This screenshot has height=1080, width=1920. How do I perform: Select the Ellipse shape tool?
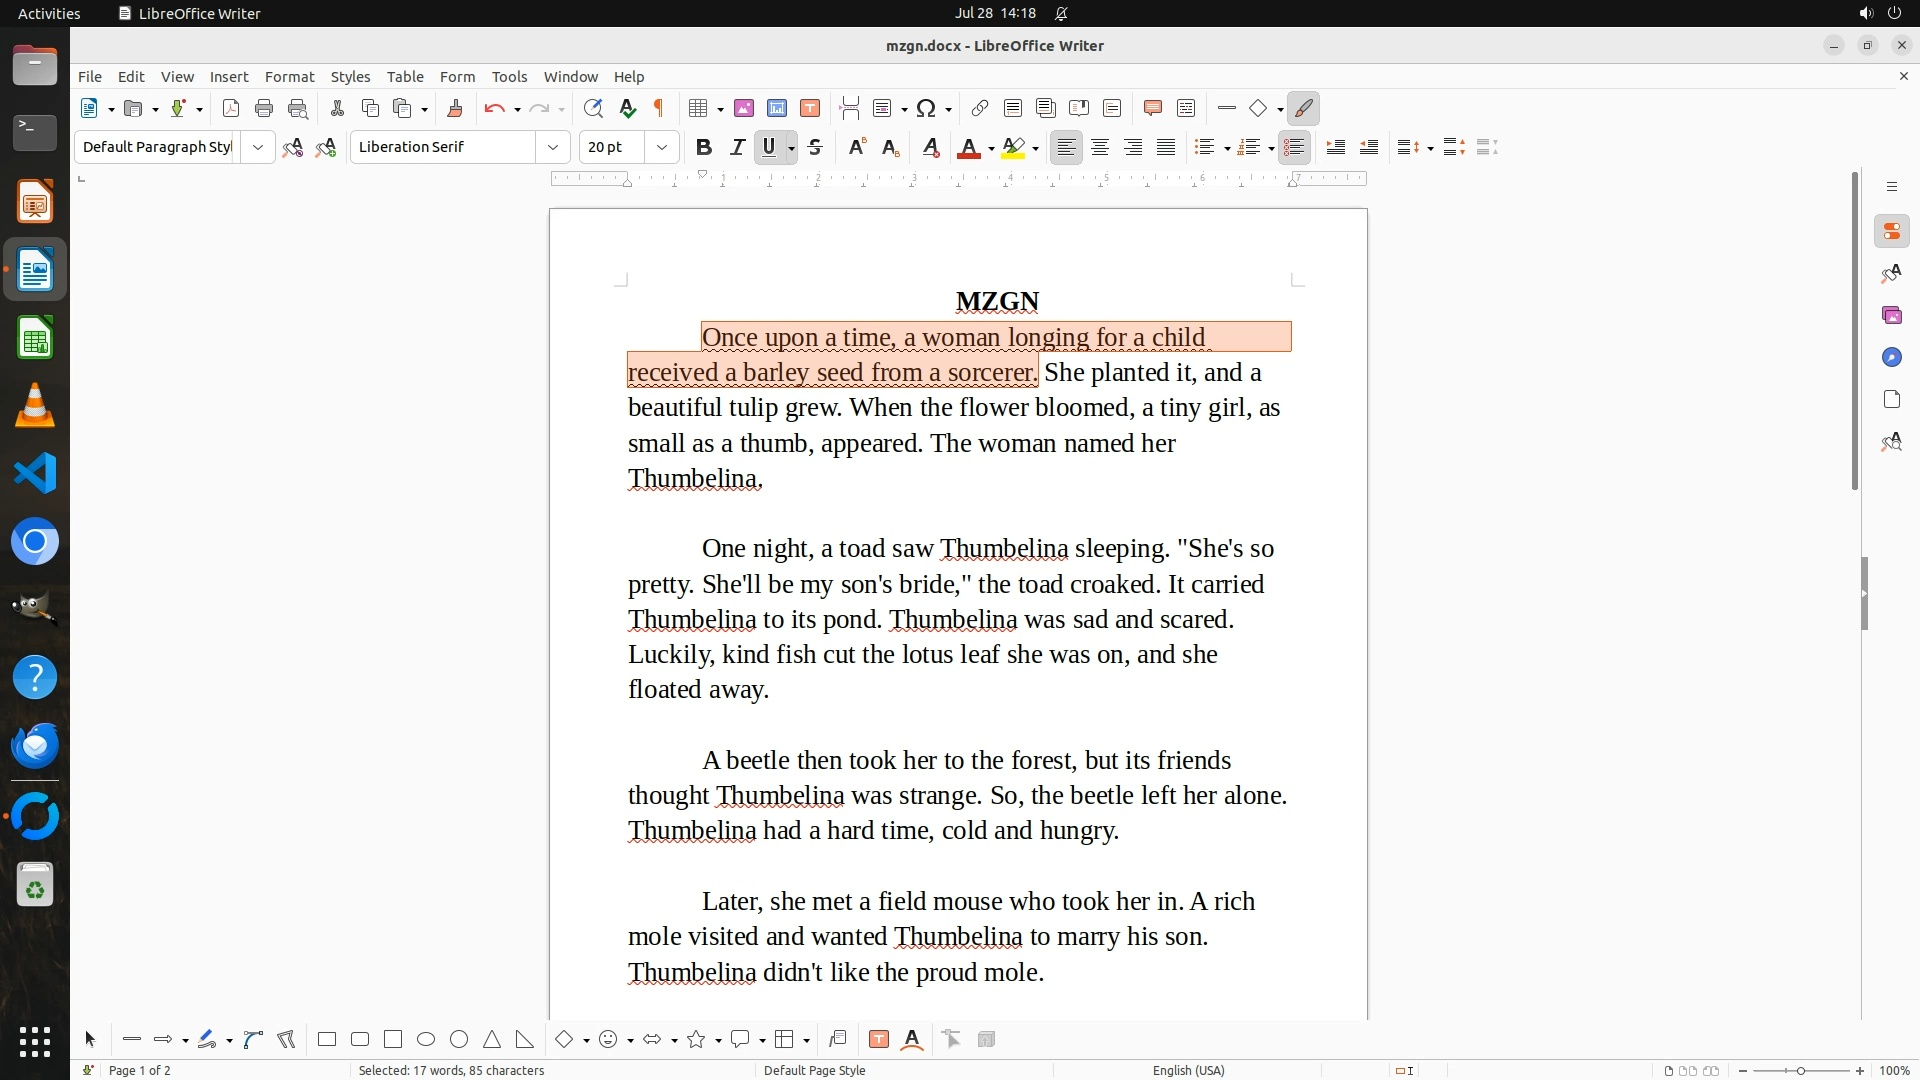point(426,1040)
